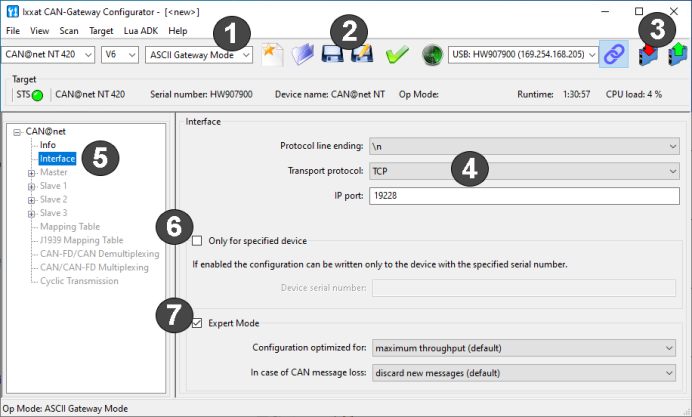Enable the Only for specified device checkbox
The width and height of the screenshot is (692, 417).
pos(197,241)
